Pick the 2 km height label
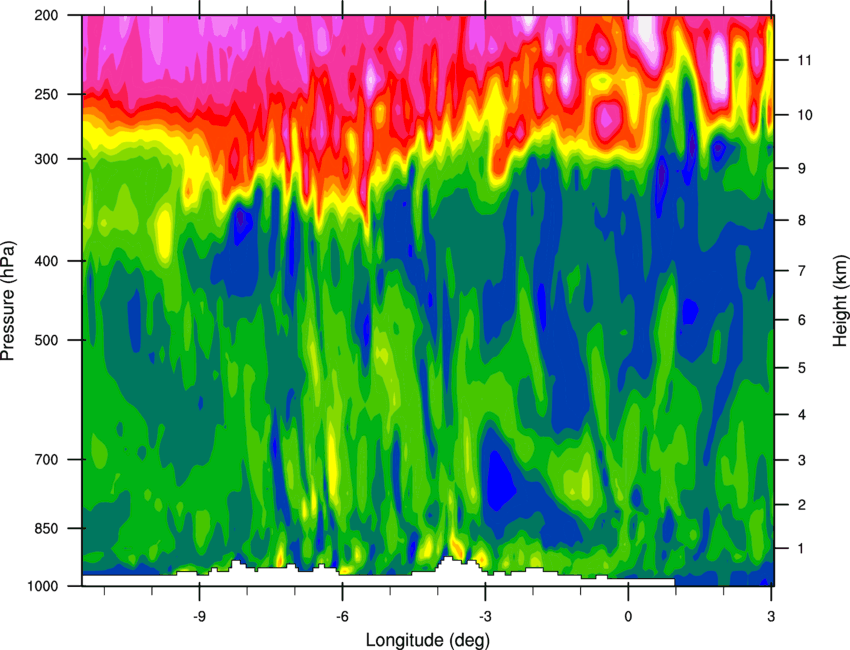850x650 pixels. [x=801, y=505]
